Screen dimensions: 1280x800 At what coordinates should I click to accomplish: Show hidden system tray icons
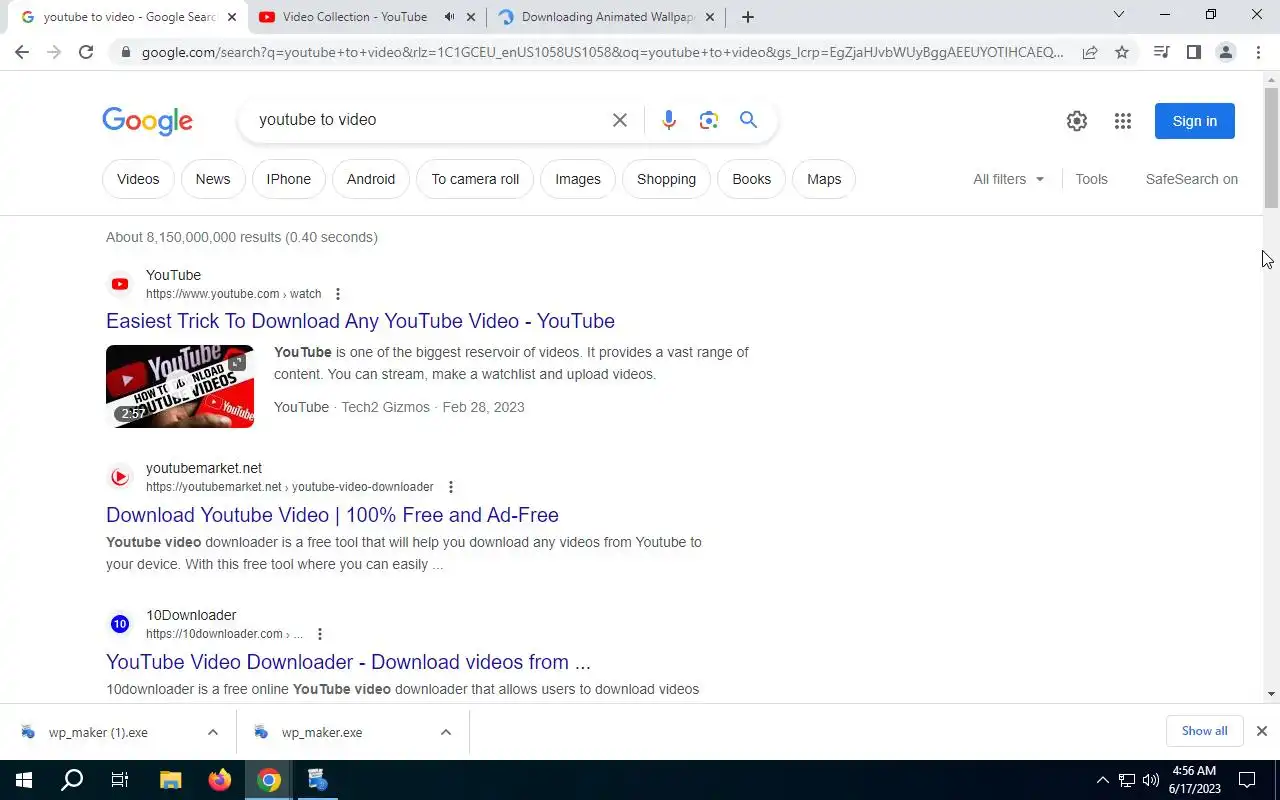tap(1102, 780)
